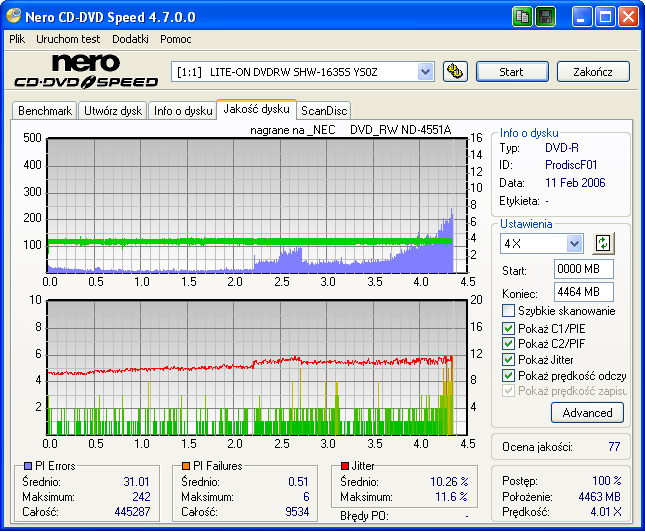Screen dimensions: 645x531
Task: Switch to the Utwórz dysk tab
Action: [113, 111]
